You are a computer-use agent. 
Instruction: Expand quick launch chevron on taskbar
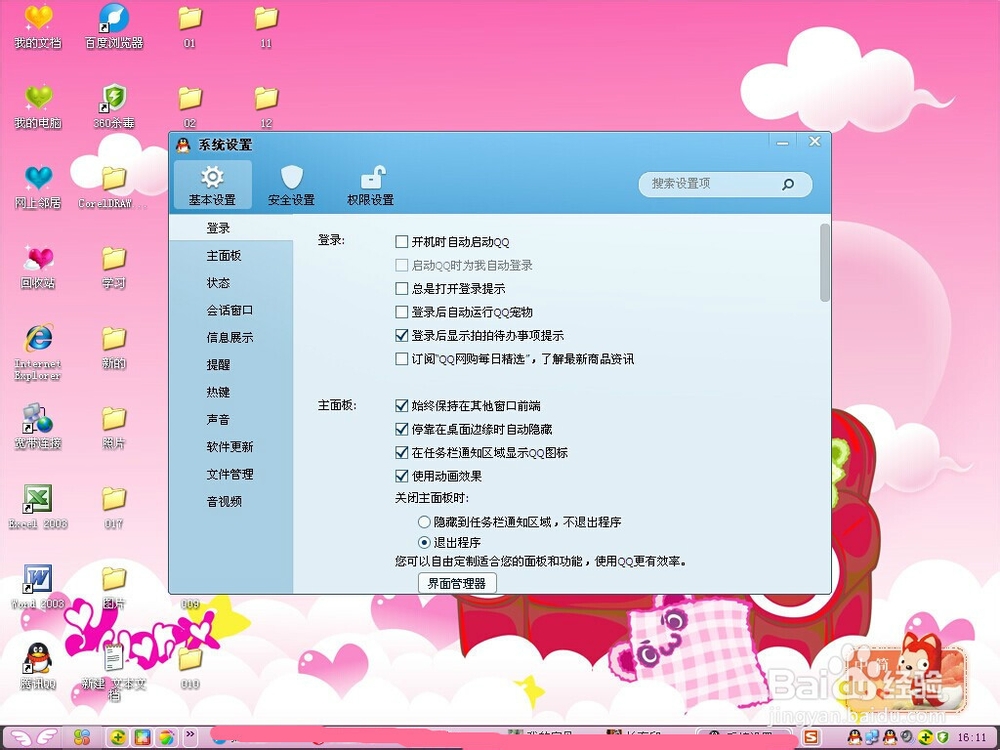click(x=190, y=735)
